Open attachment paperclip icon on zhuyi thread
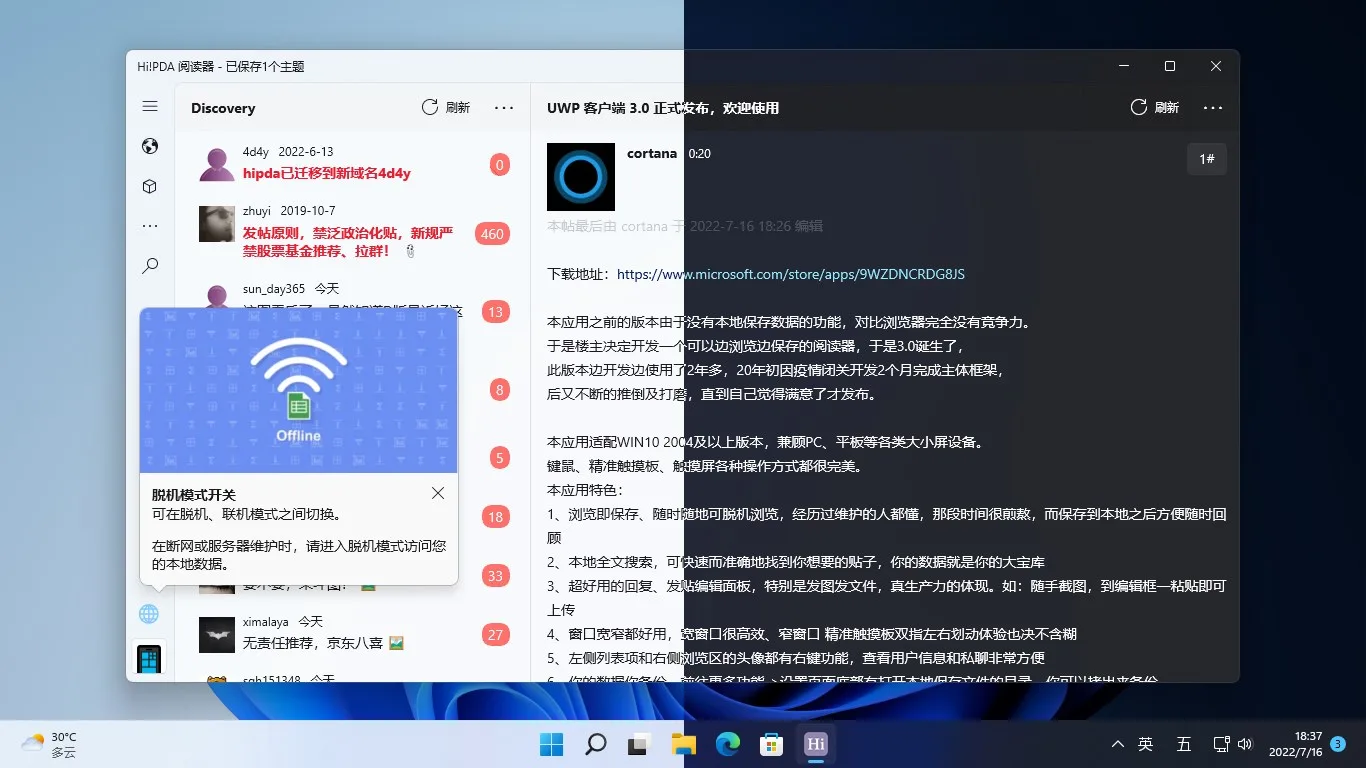 pos(410,252)
